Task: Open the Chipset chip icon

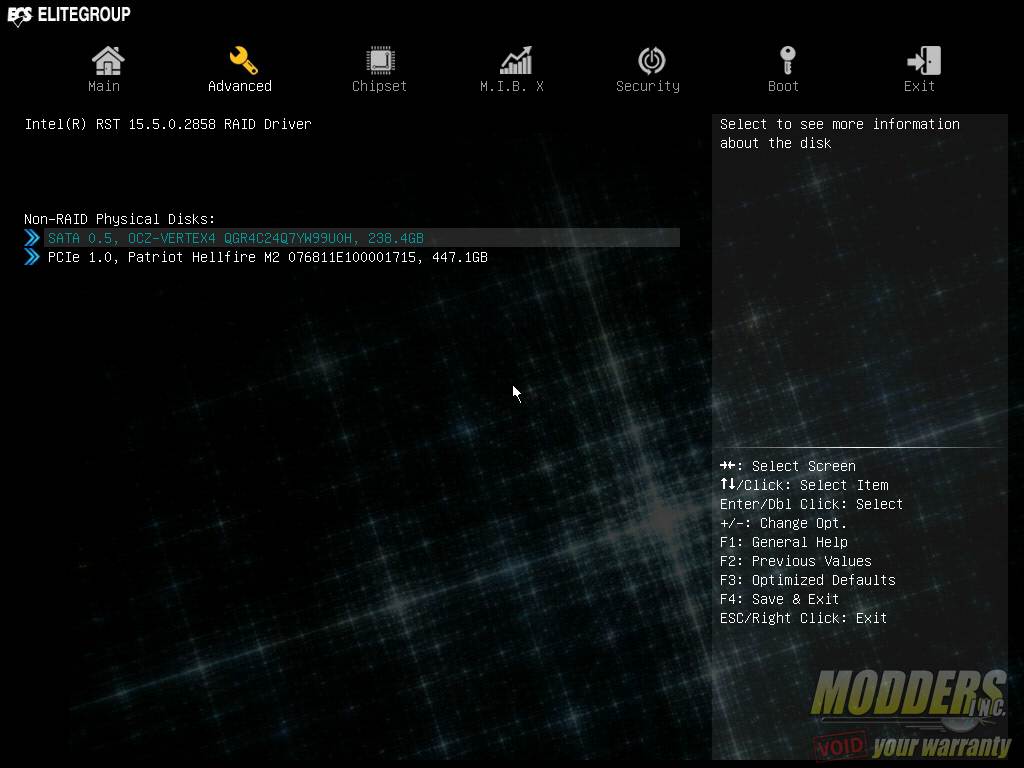Action: (380, 60)
